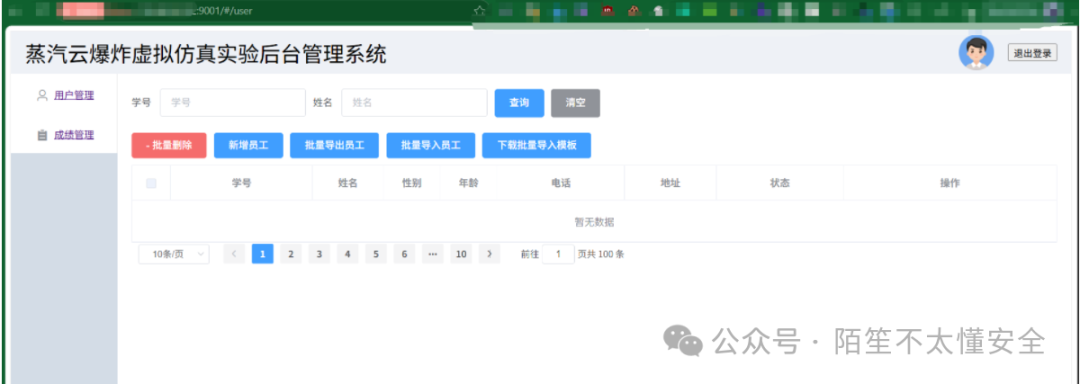Select page 3 in pagination
The width and height of the screenshot is (1080, 384).
point(319,254)
